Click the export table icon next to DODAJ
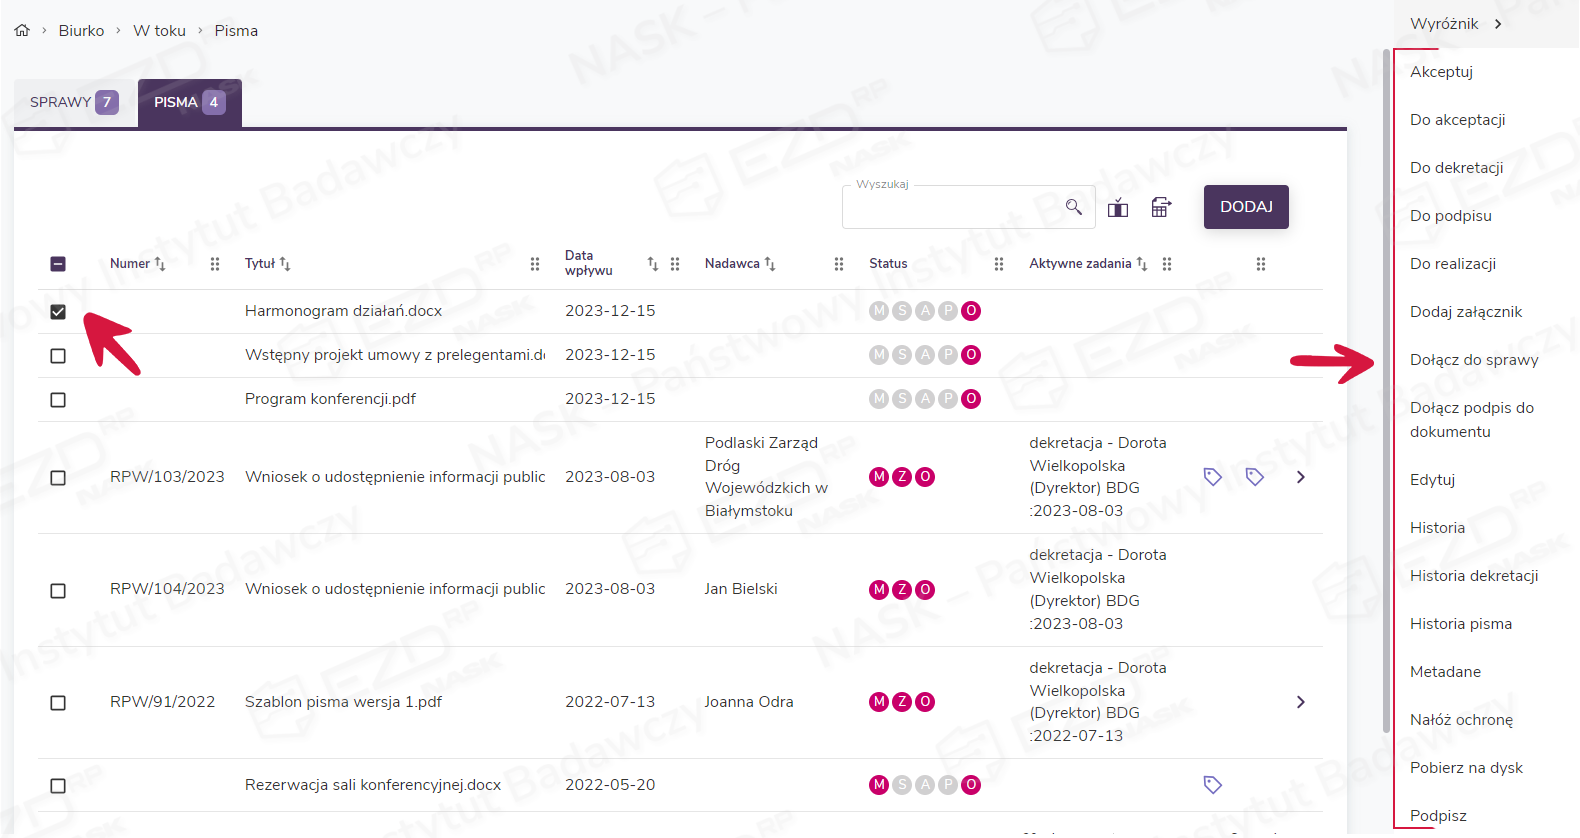 [x=1160, y=207]
